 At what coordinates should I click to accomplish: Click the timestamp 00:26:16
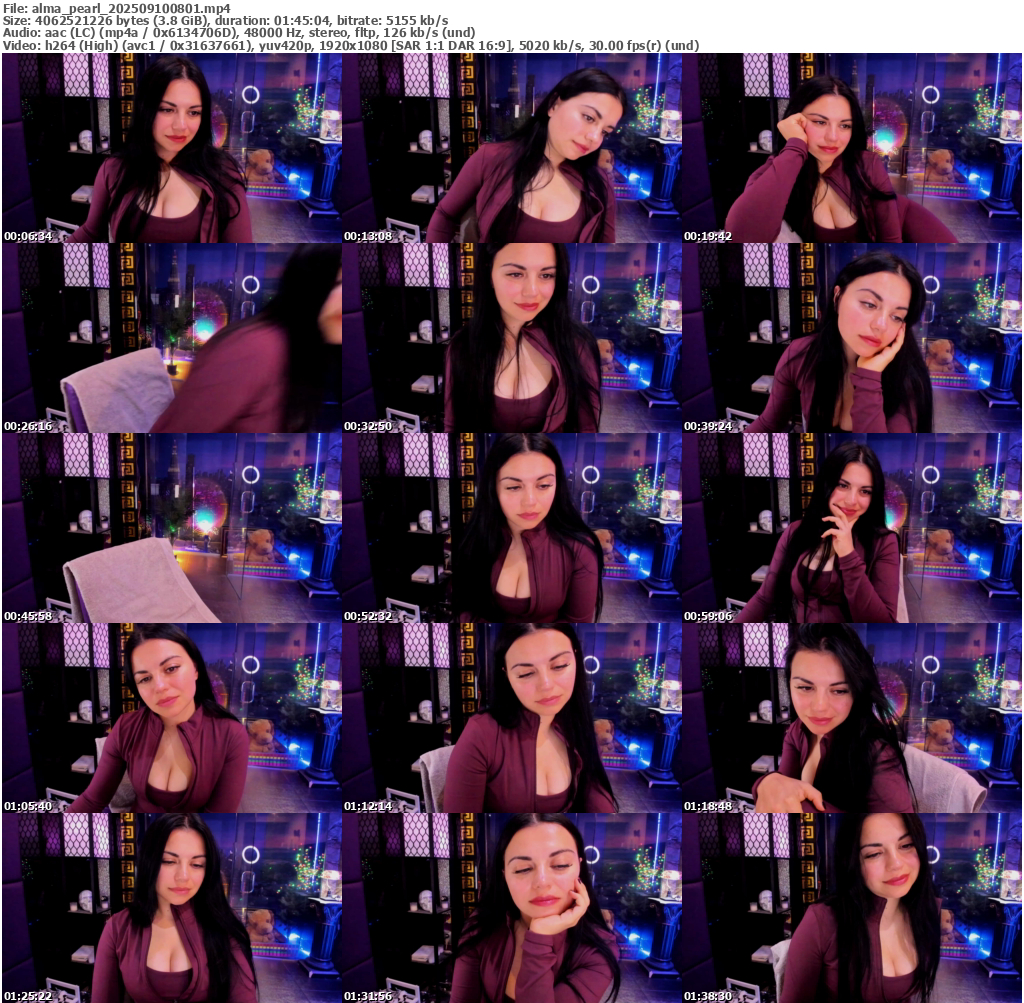28,426
